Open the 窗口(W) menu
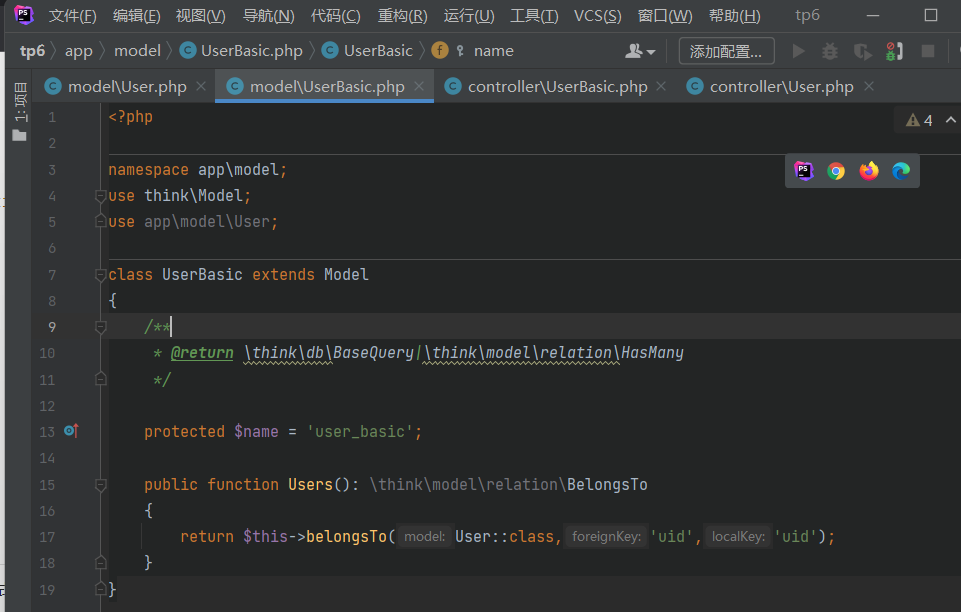Viewport: 961px width, 612px height. [664, 15]
